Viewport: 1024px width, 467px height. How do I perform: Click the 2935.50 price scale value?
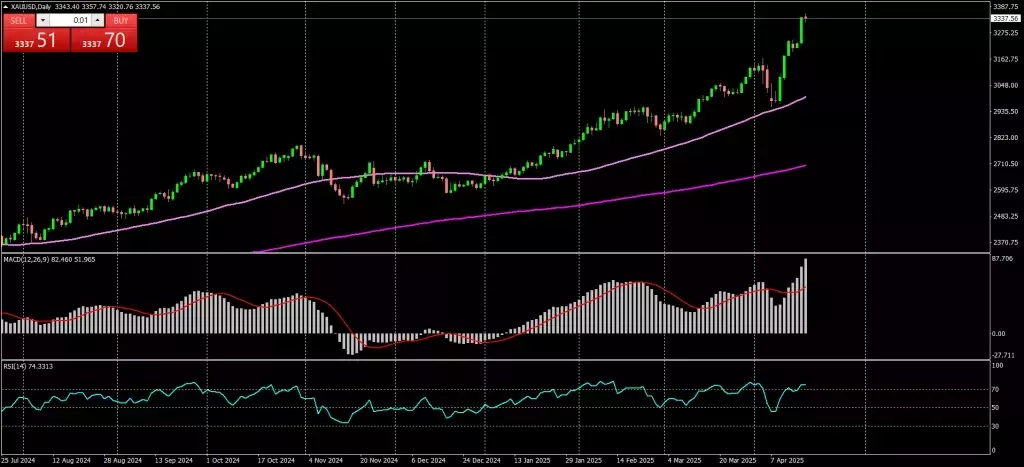point(1006,112)
